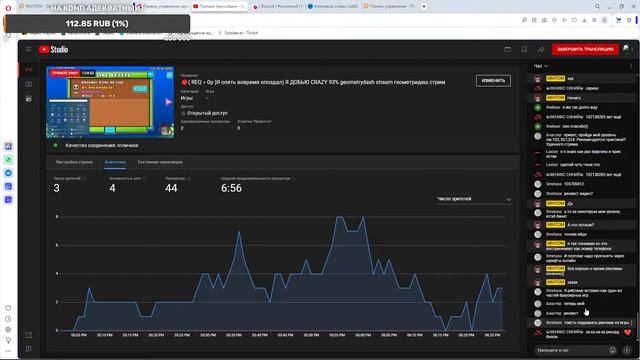Click the stream title text with CRAZY 93%

(x=313, y=82)
